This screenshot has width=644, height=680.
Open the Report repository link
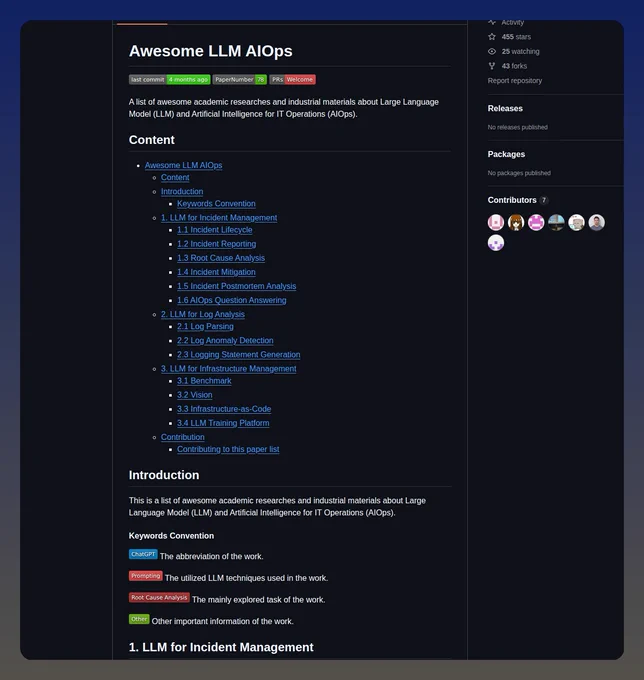pos(515,81)
